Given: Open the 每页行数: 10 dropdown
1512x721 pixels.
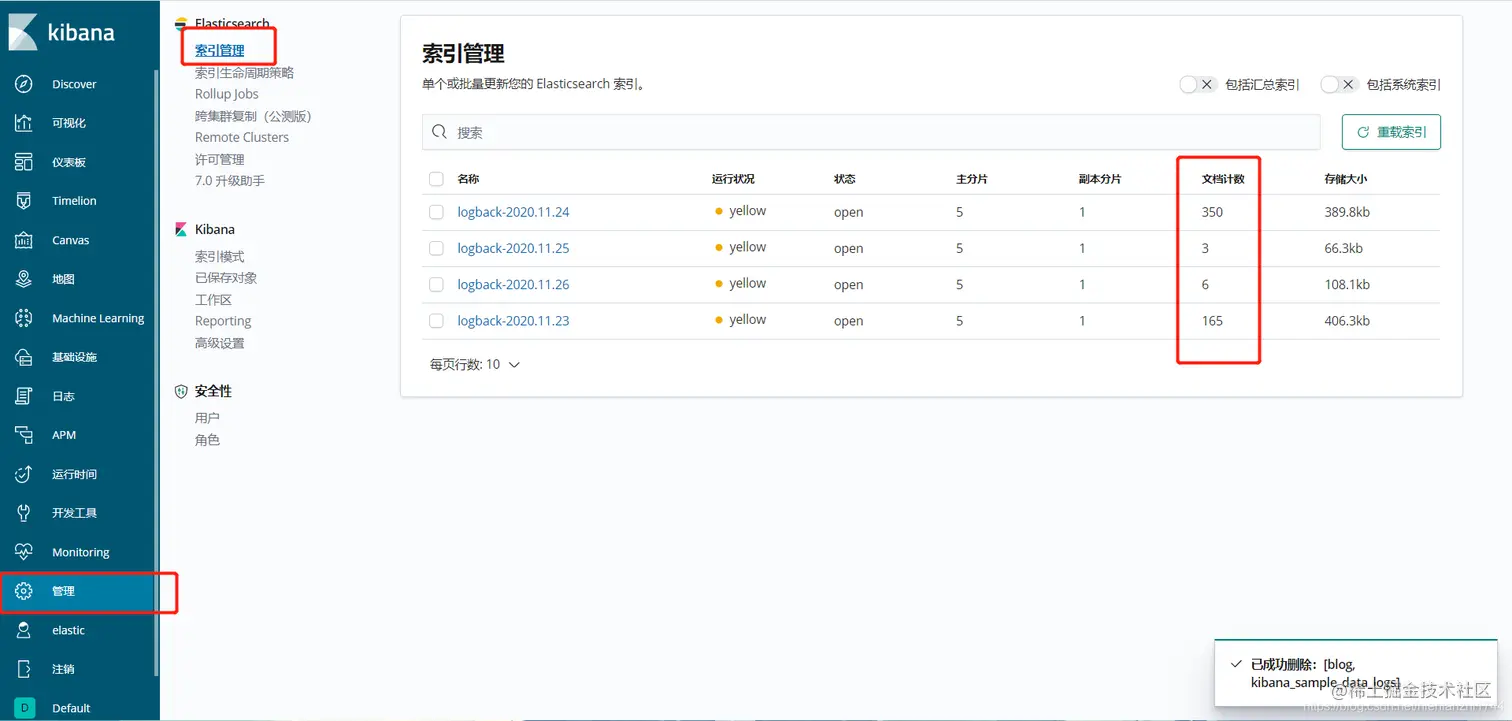Looking at the screenshot, I should tap(475, 365).
